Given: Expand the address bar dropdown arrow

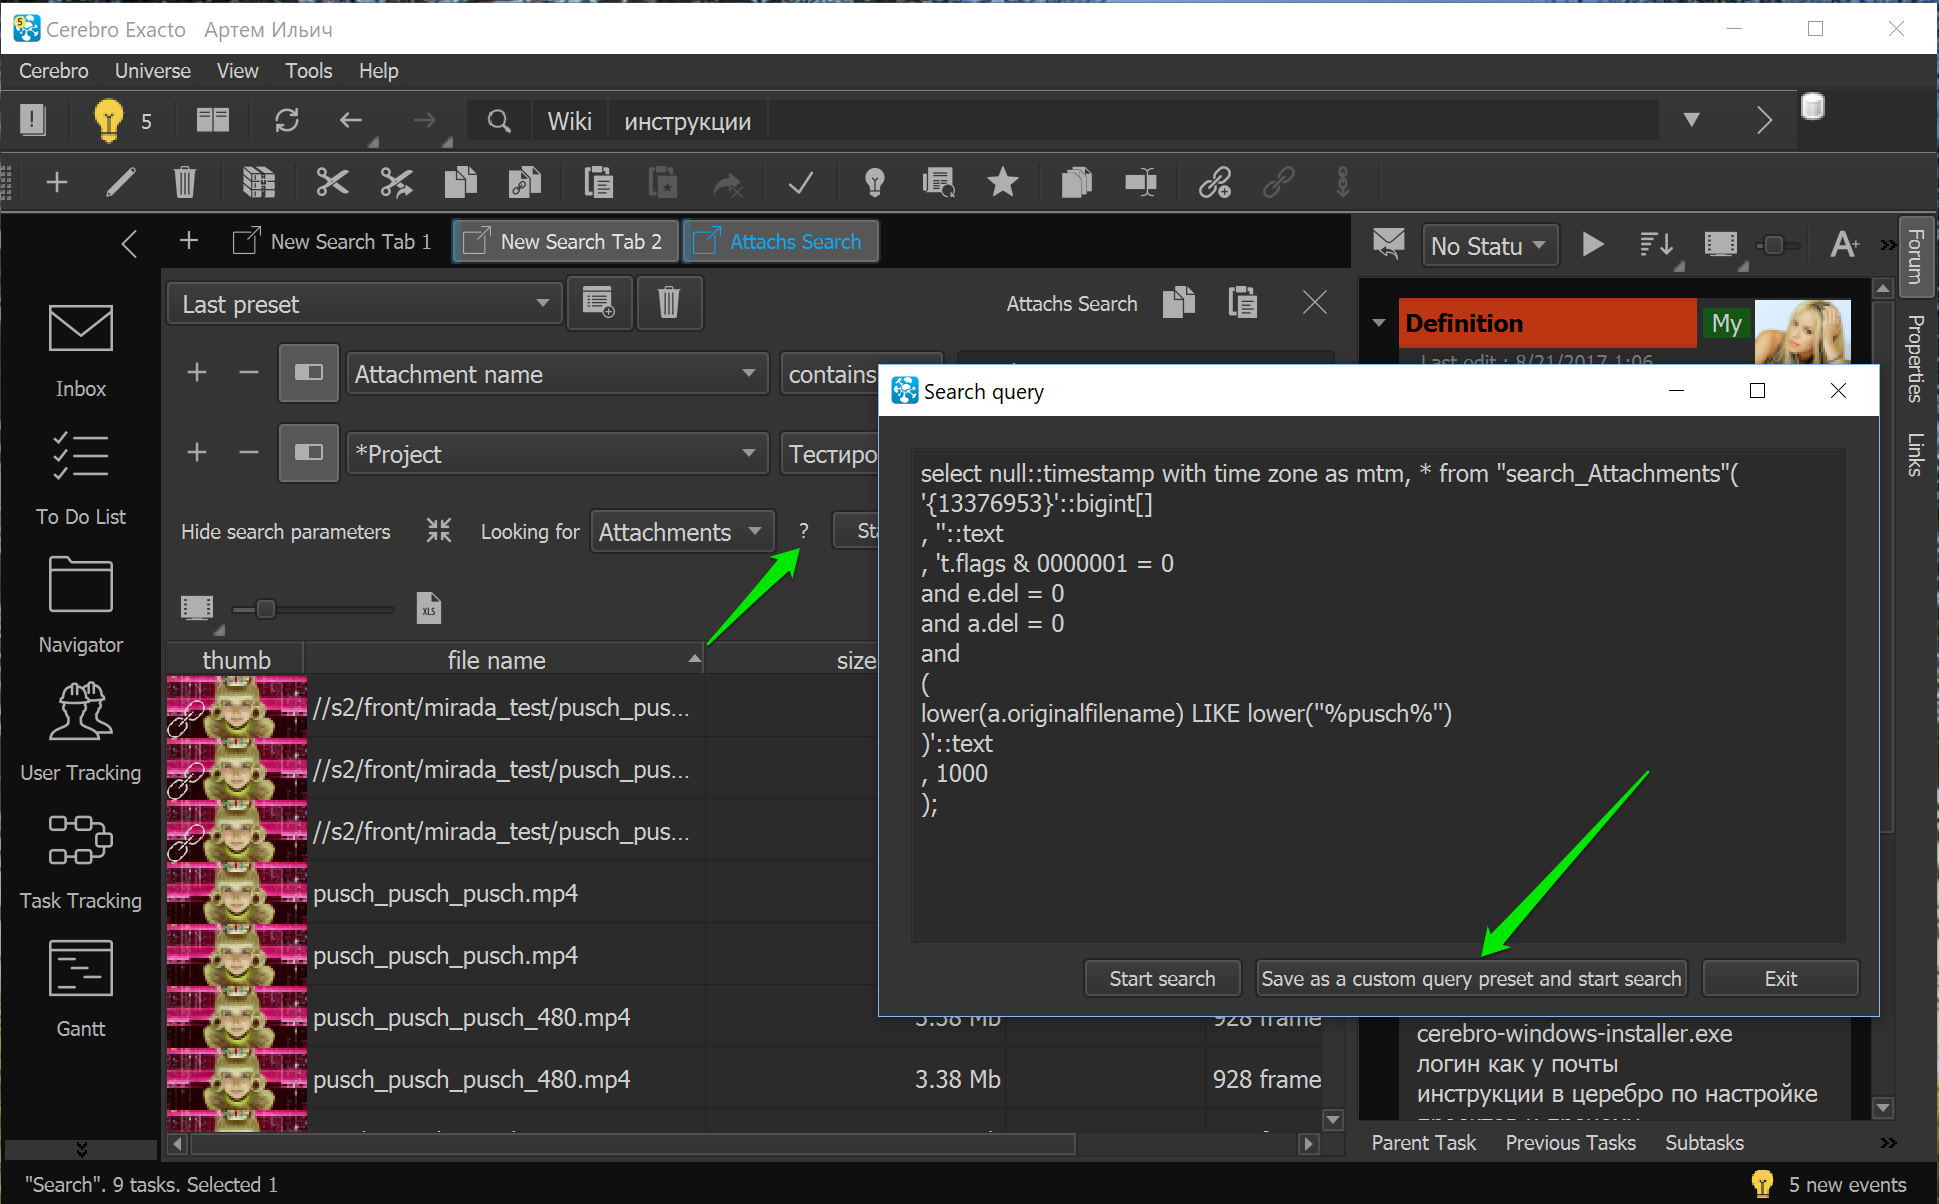Looking at the screenshot, I should [x=1692, y=120].
